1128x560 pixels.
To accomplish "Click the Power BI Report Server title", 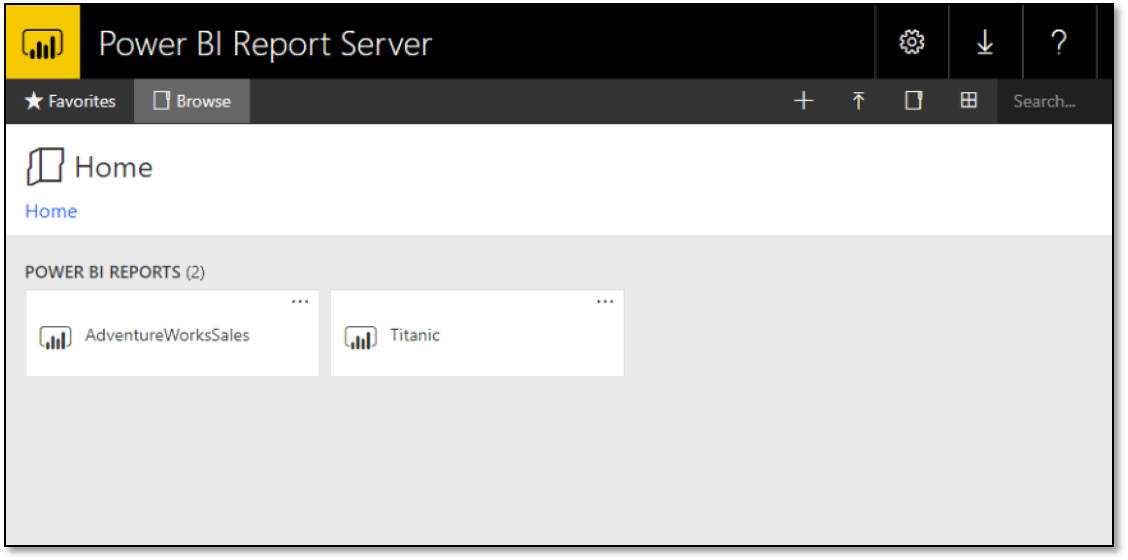I will pyautogui.click(x=265, y=44).
